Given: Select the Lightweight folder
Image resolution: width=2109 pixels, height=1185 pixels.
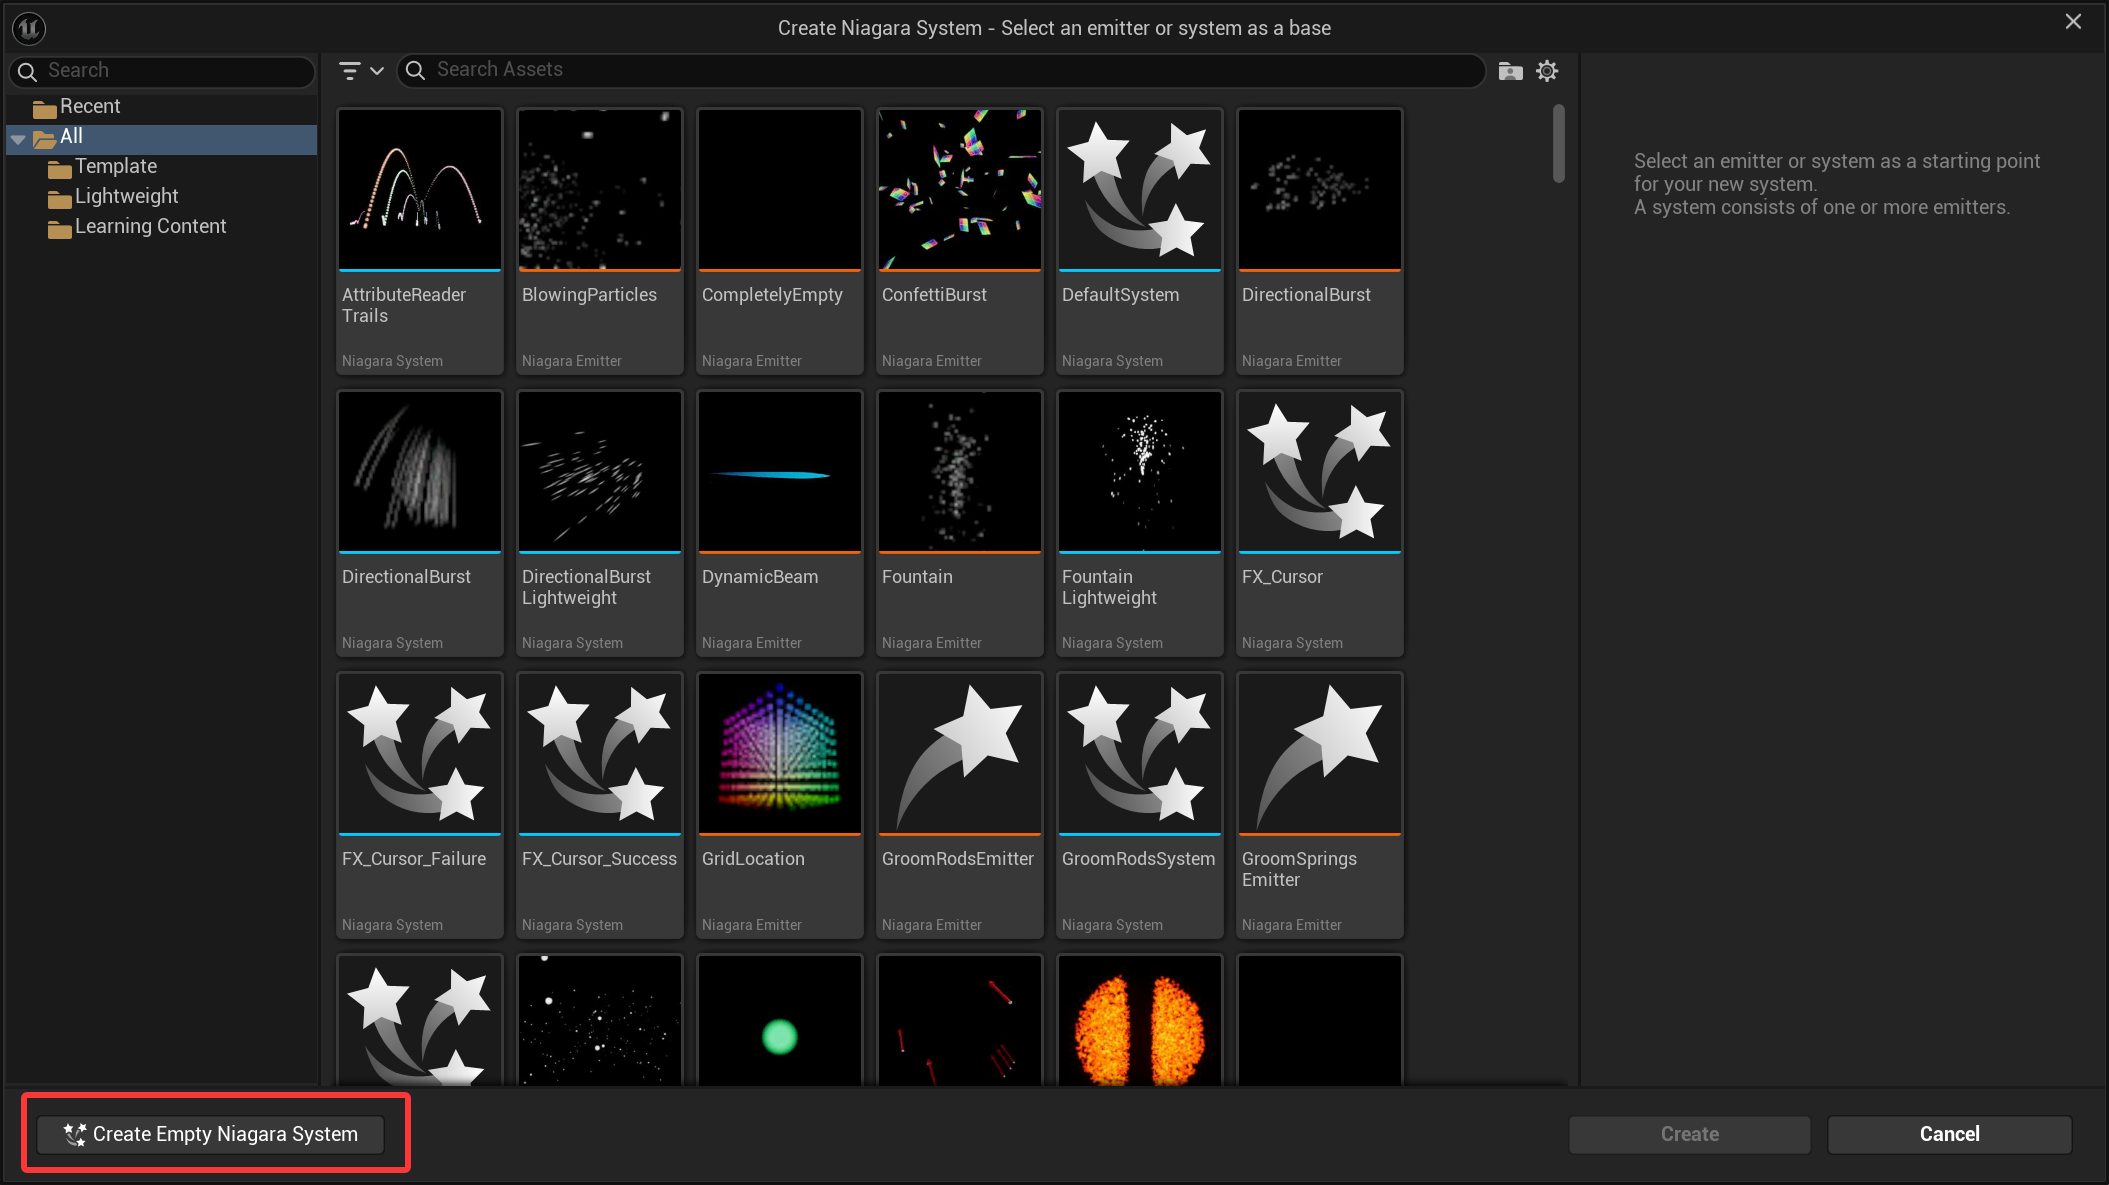Looking at the screenshot, I should (126, 197).
